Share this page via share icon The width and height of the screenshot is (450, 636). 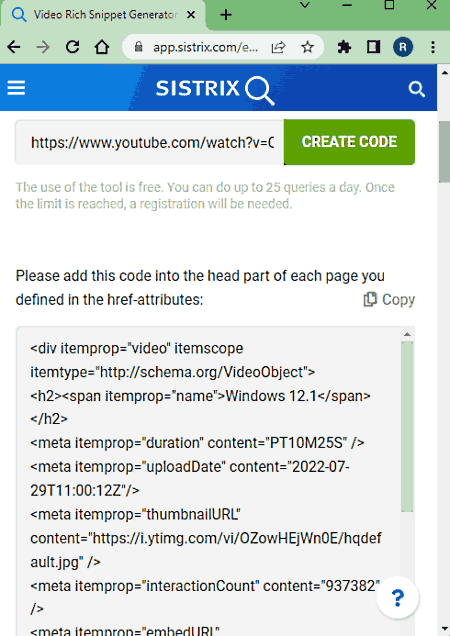[278, 47]
